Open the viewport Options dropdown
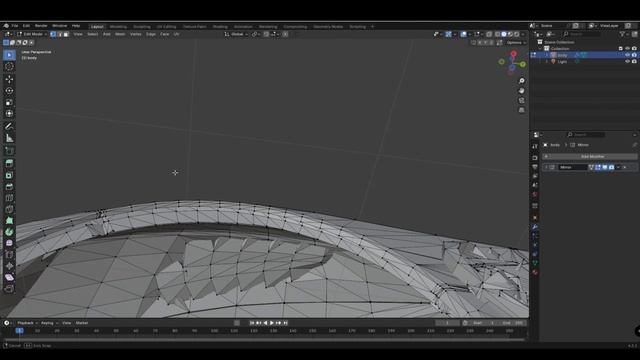The height and width of the screenshot is (360, 640). tap(516, 42)
